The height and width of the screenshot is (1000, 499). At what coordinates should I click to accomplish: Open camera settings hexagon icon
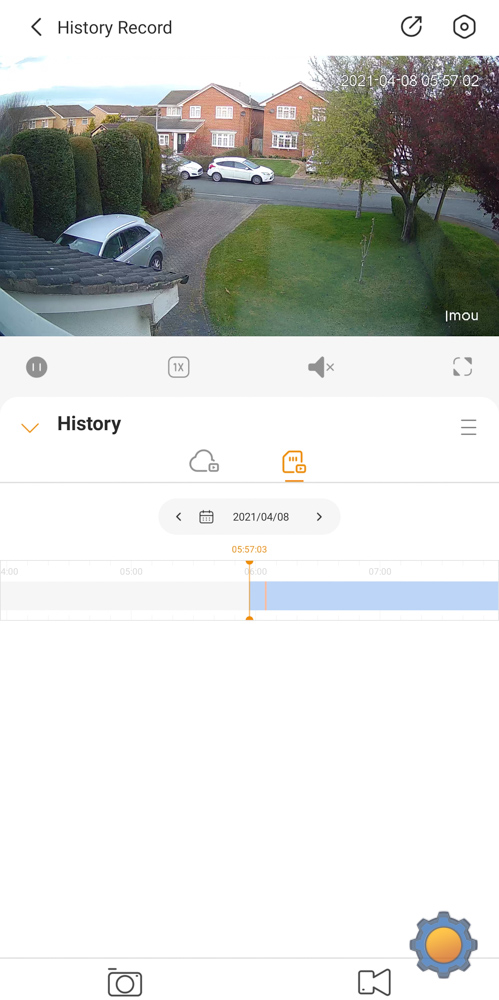pyautogui.click(x=464, y=27)
